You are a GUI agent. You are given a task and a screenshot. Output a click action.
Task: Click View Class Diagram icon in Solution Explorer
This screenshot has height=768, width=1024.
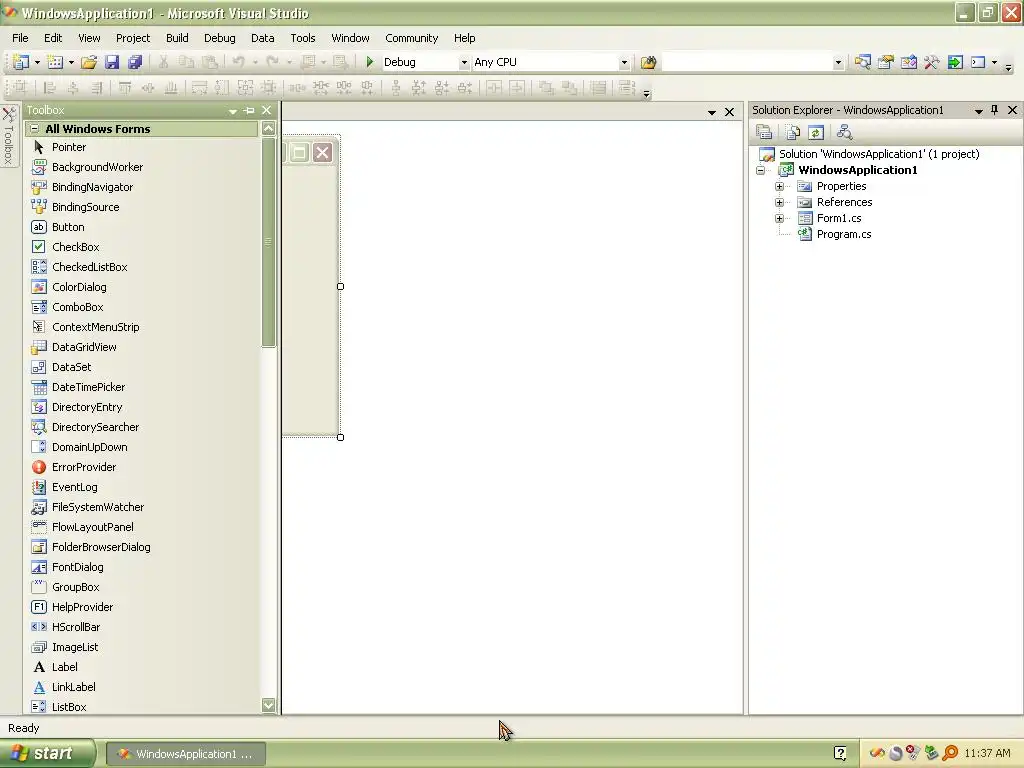click(844, 133)
